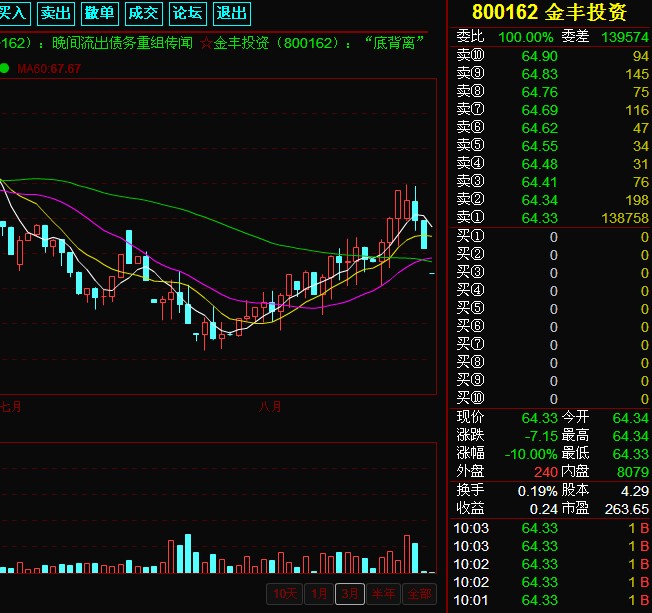
Task: Select the 买⑤ buy level row
Action: tap(552, 309)
